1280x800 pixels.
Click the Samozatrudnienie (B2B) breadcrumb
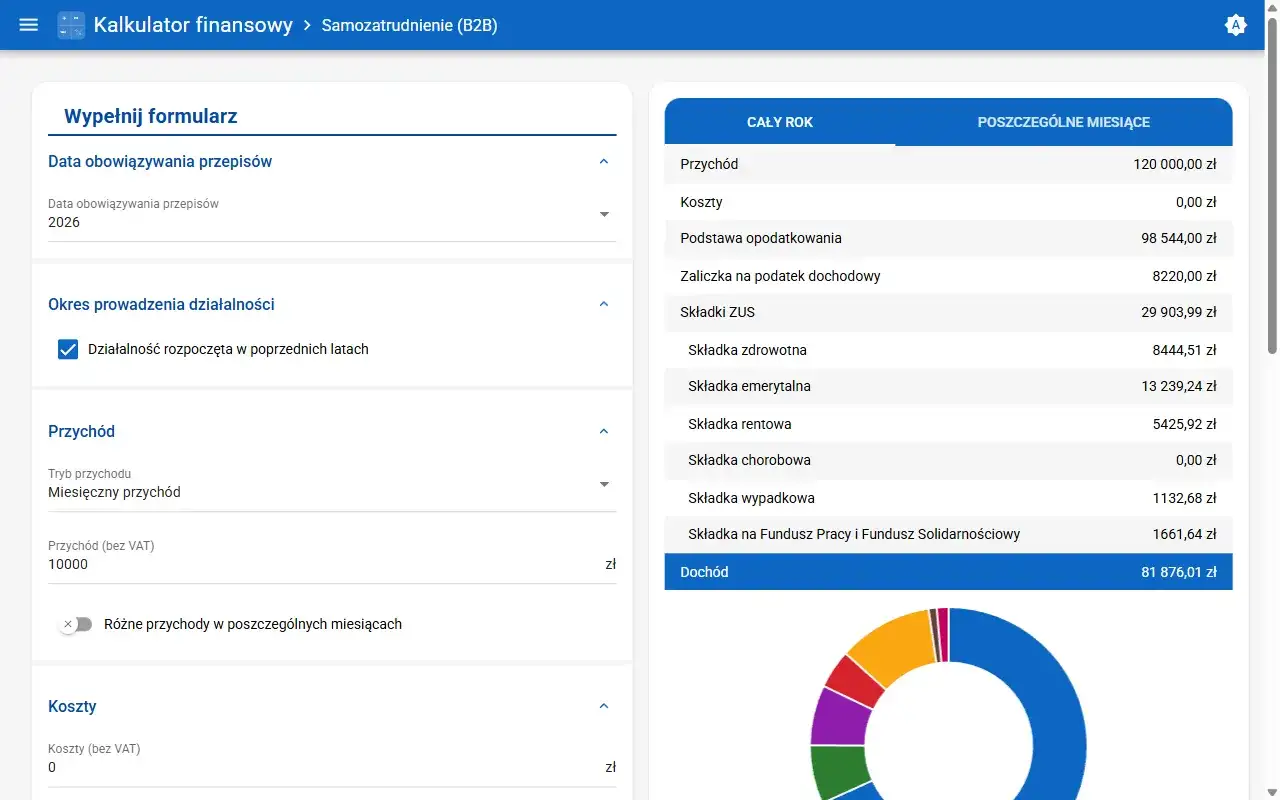410,25
